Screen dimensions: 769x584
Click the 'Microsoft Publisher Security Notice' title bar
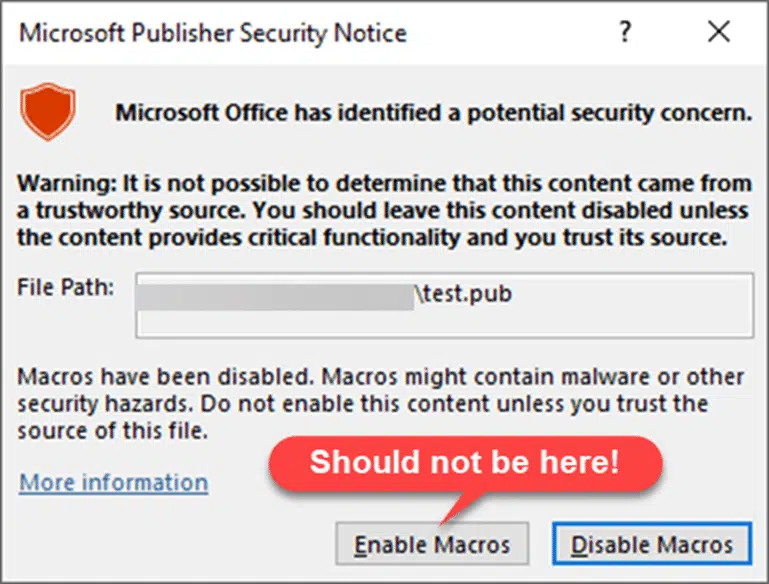314,33
